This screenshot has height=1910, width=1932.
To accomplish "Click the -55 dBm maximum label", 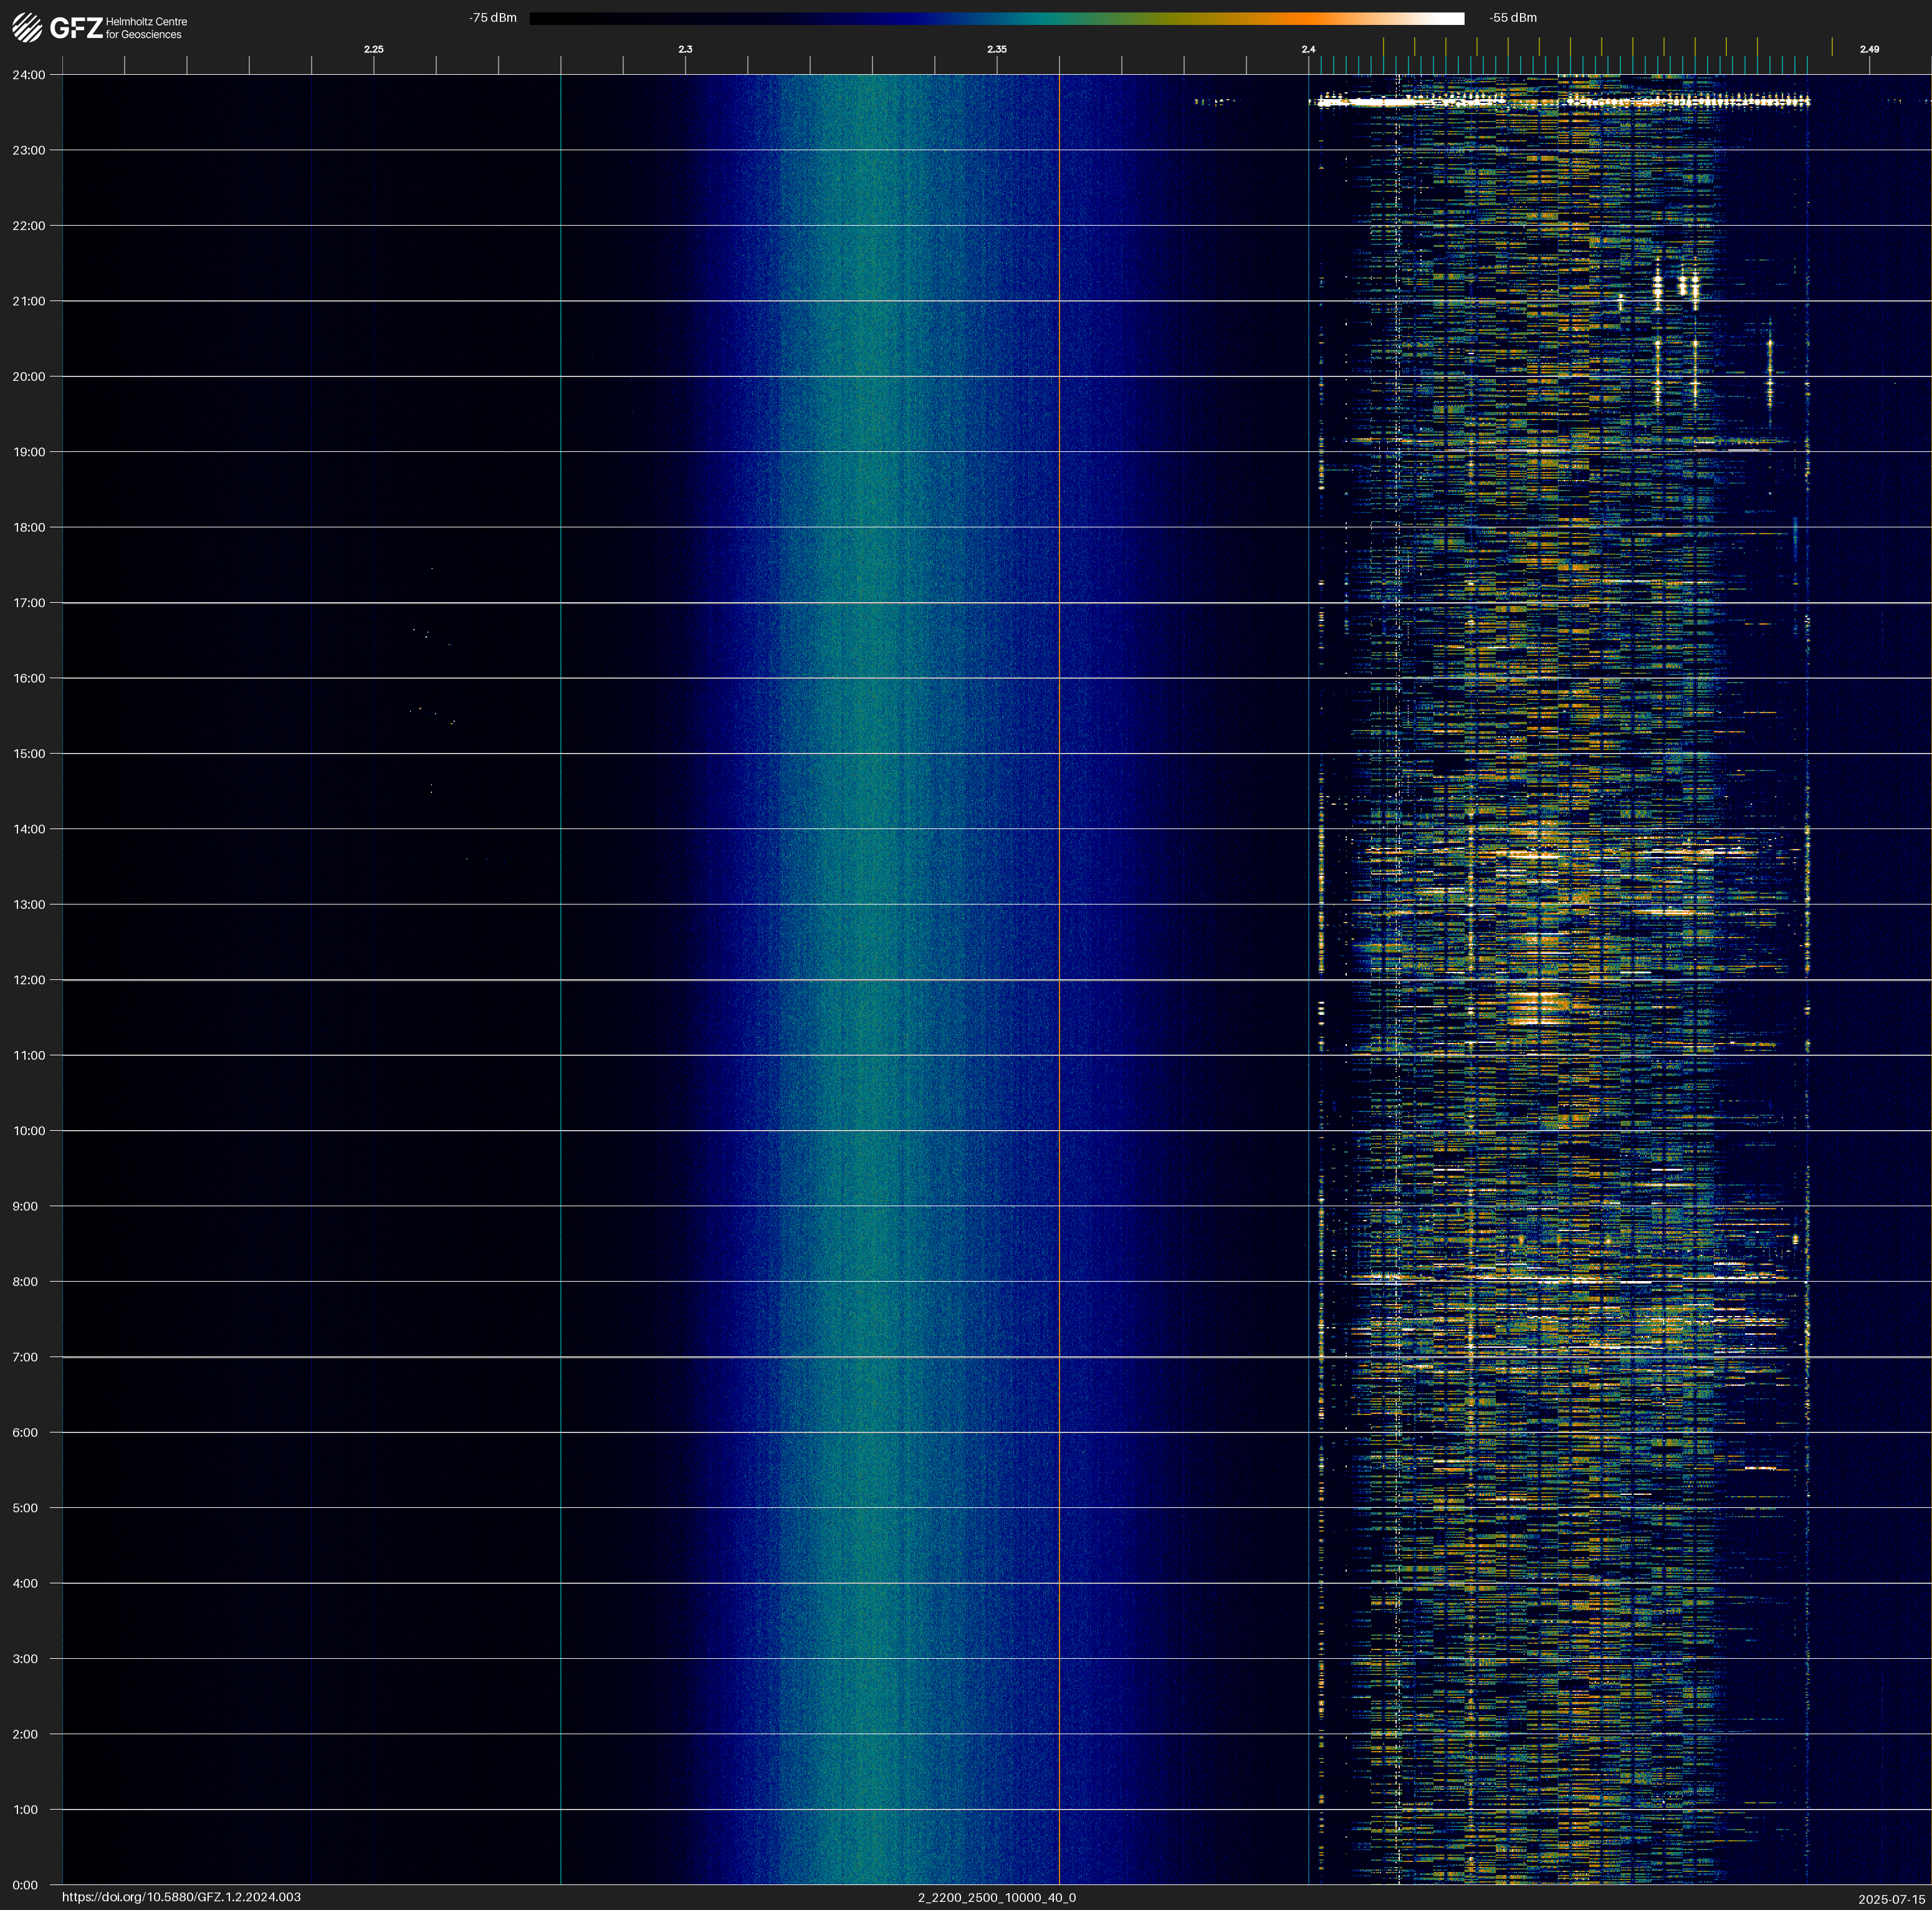I will 1512,18.
